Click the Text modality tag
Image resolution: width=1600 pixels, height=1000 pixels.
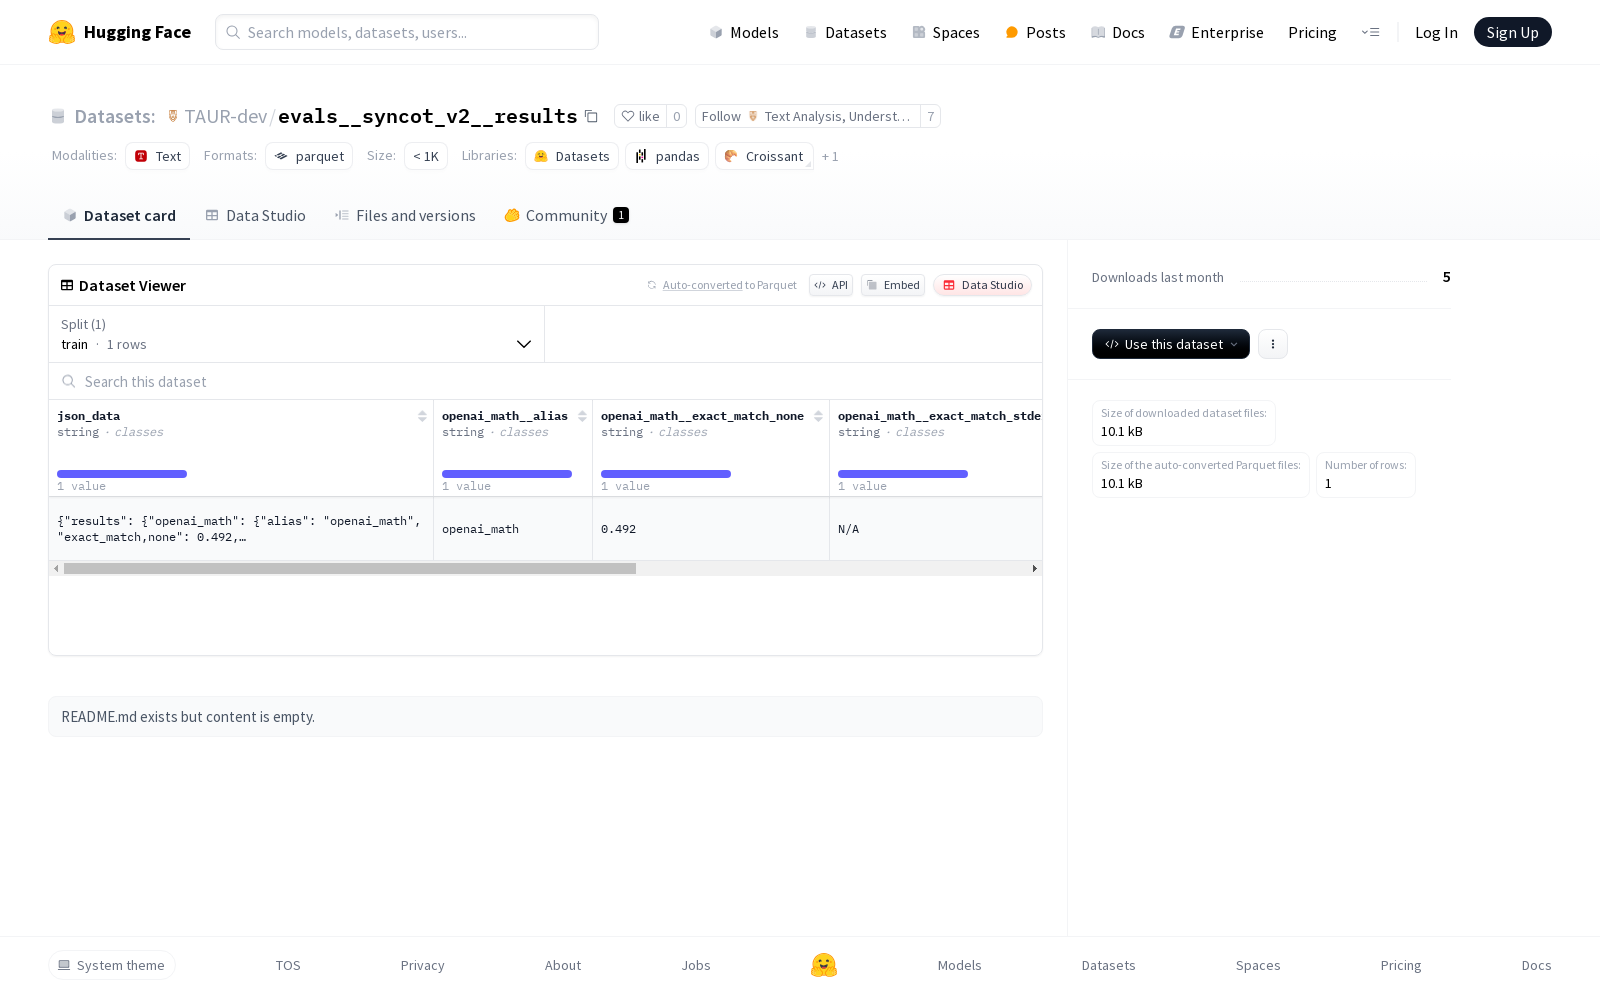point(158,156)
